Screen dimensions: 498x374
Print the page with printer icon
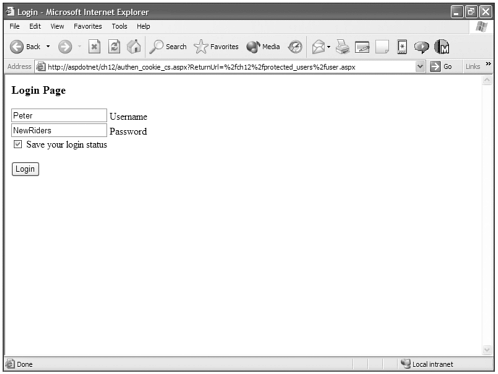tap(342, 47)
